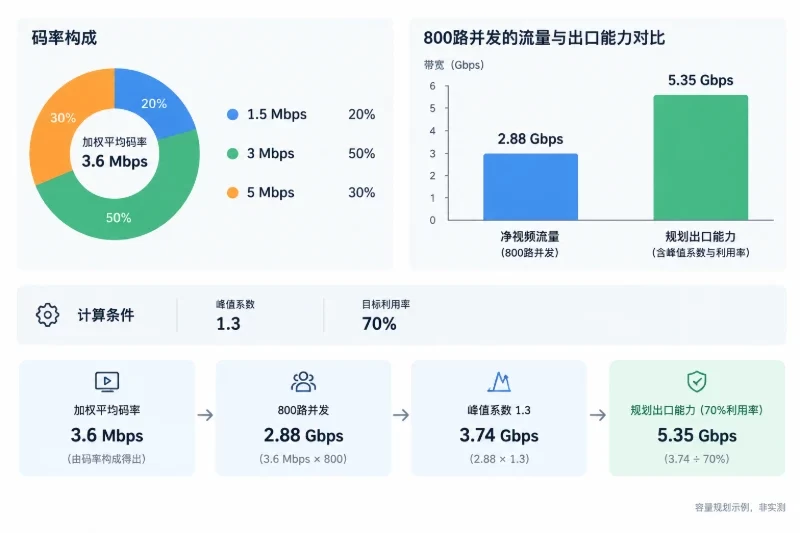The image size is (800, 533).
Task: Click the 计算条件 heading
Action: click(106, 315)
